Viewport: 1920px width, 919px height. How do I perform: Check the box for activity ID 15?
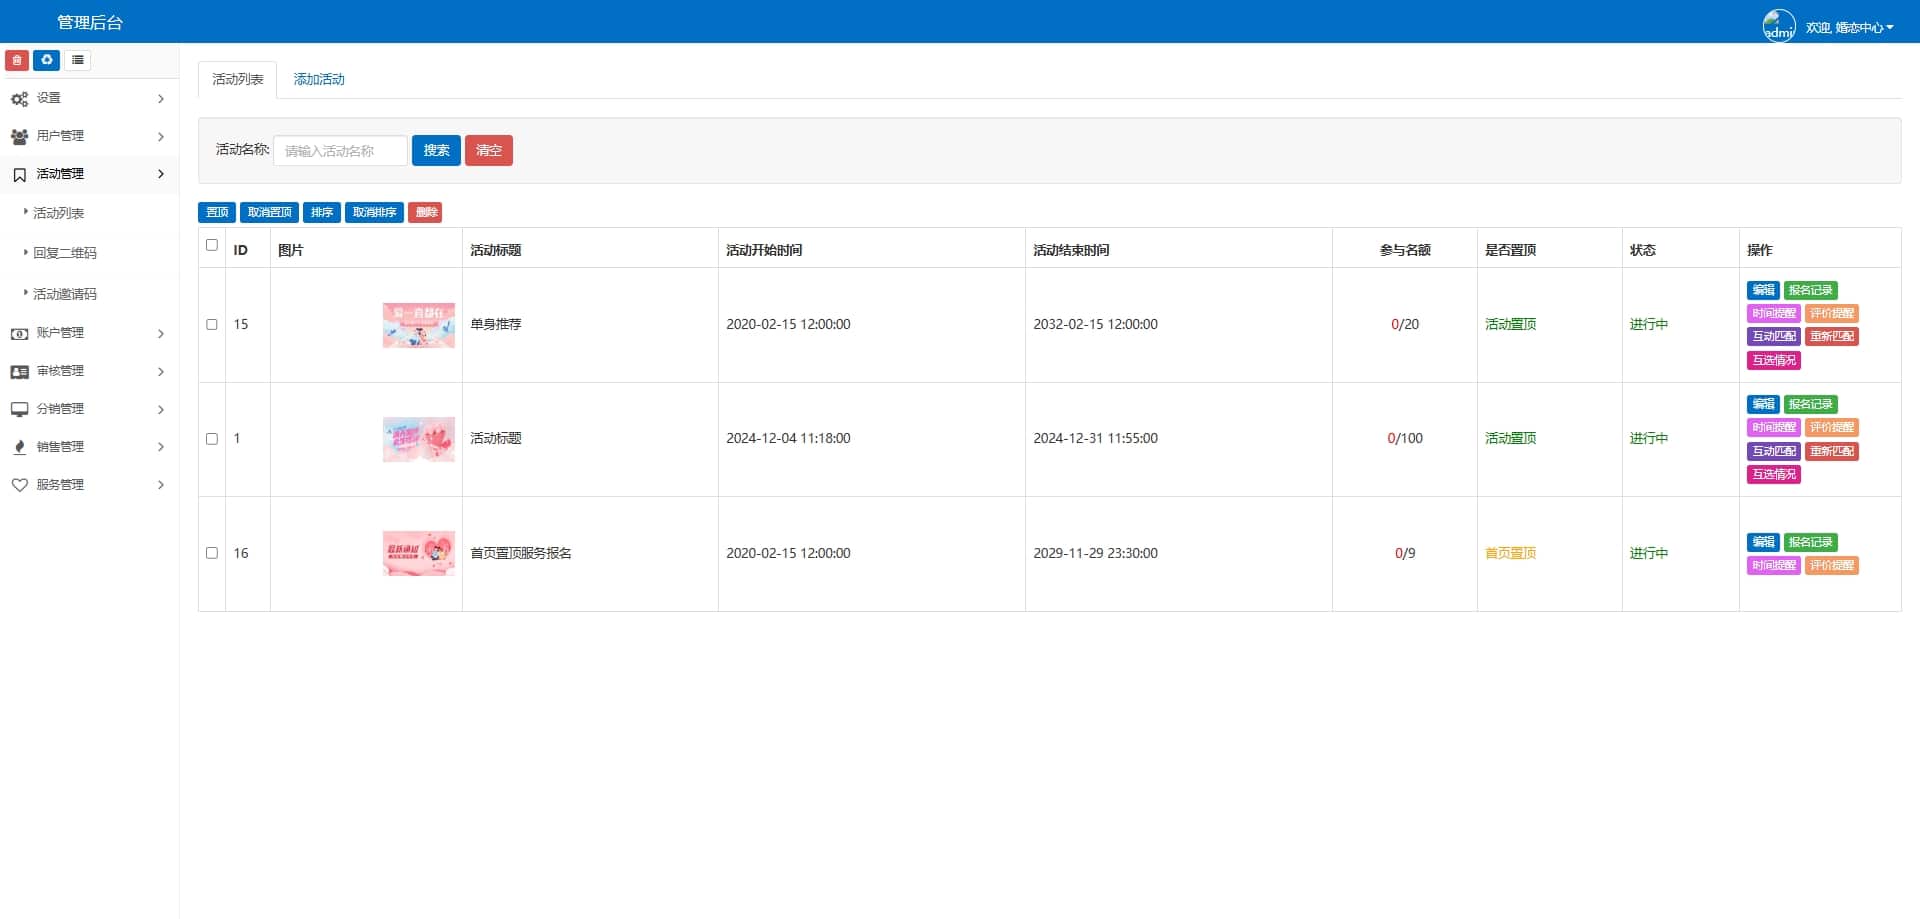tap(212, 325)
